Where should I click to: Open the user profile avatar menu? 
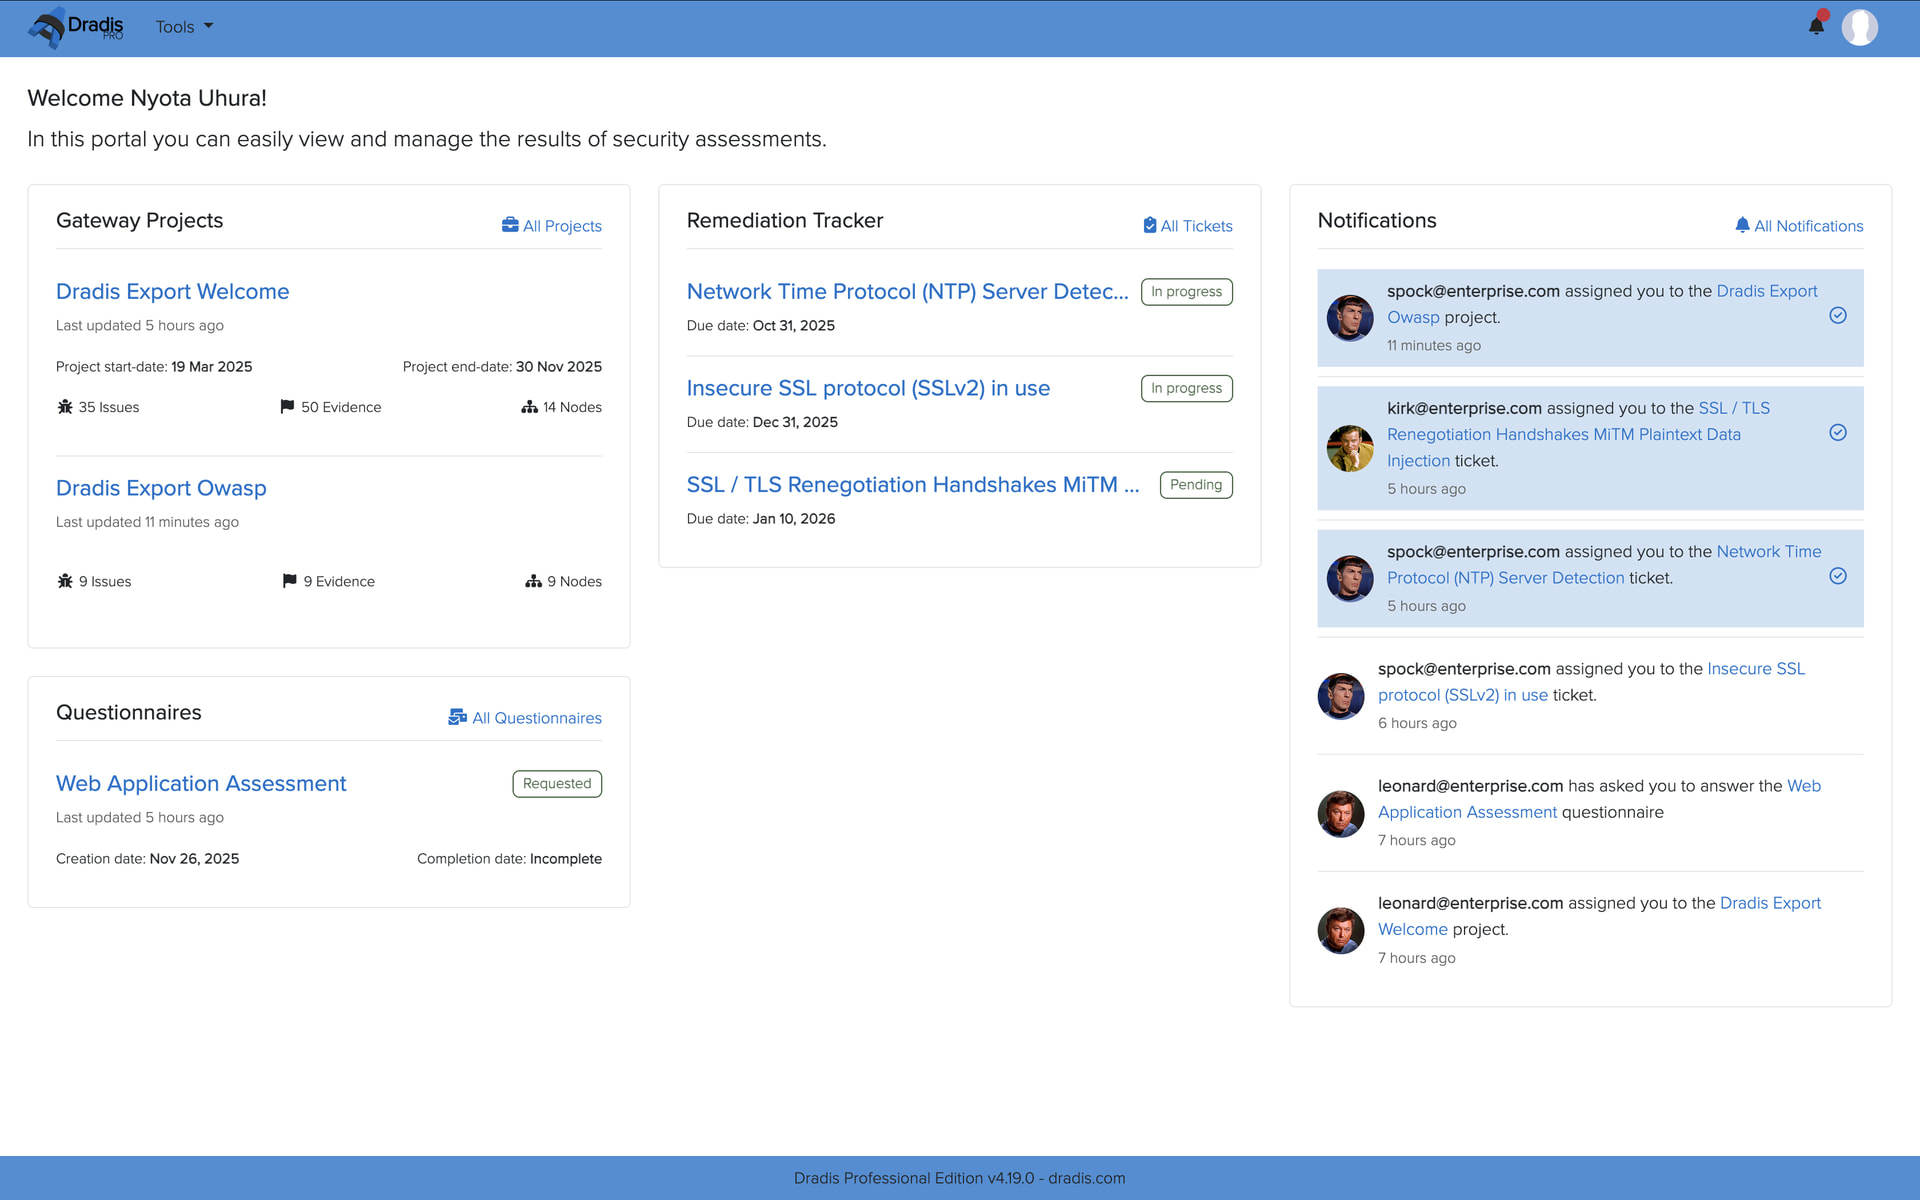coord(1859,27)
